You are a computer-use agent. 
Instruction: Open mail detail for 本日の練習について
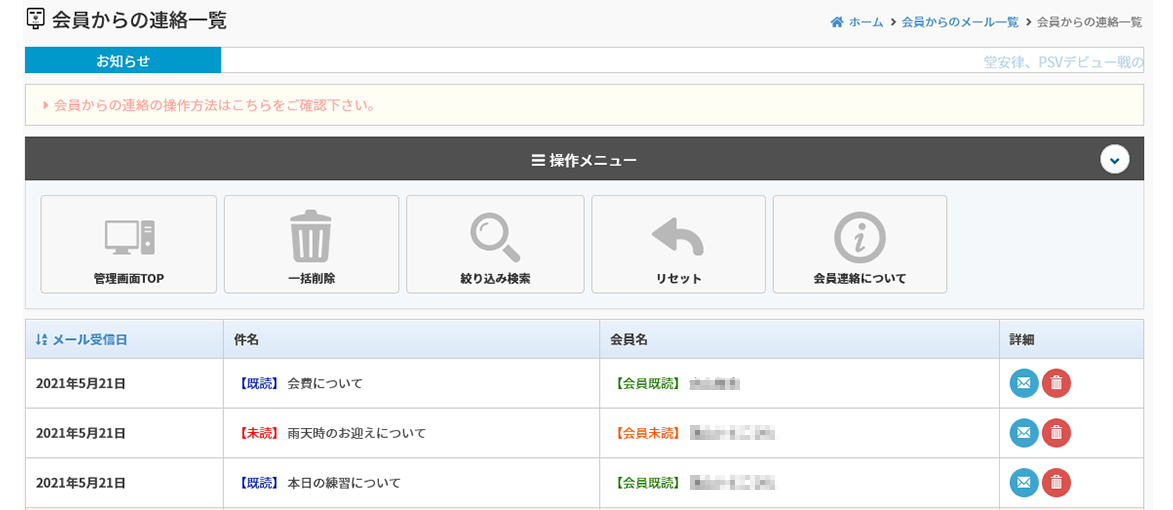point(1024,483)
